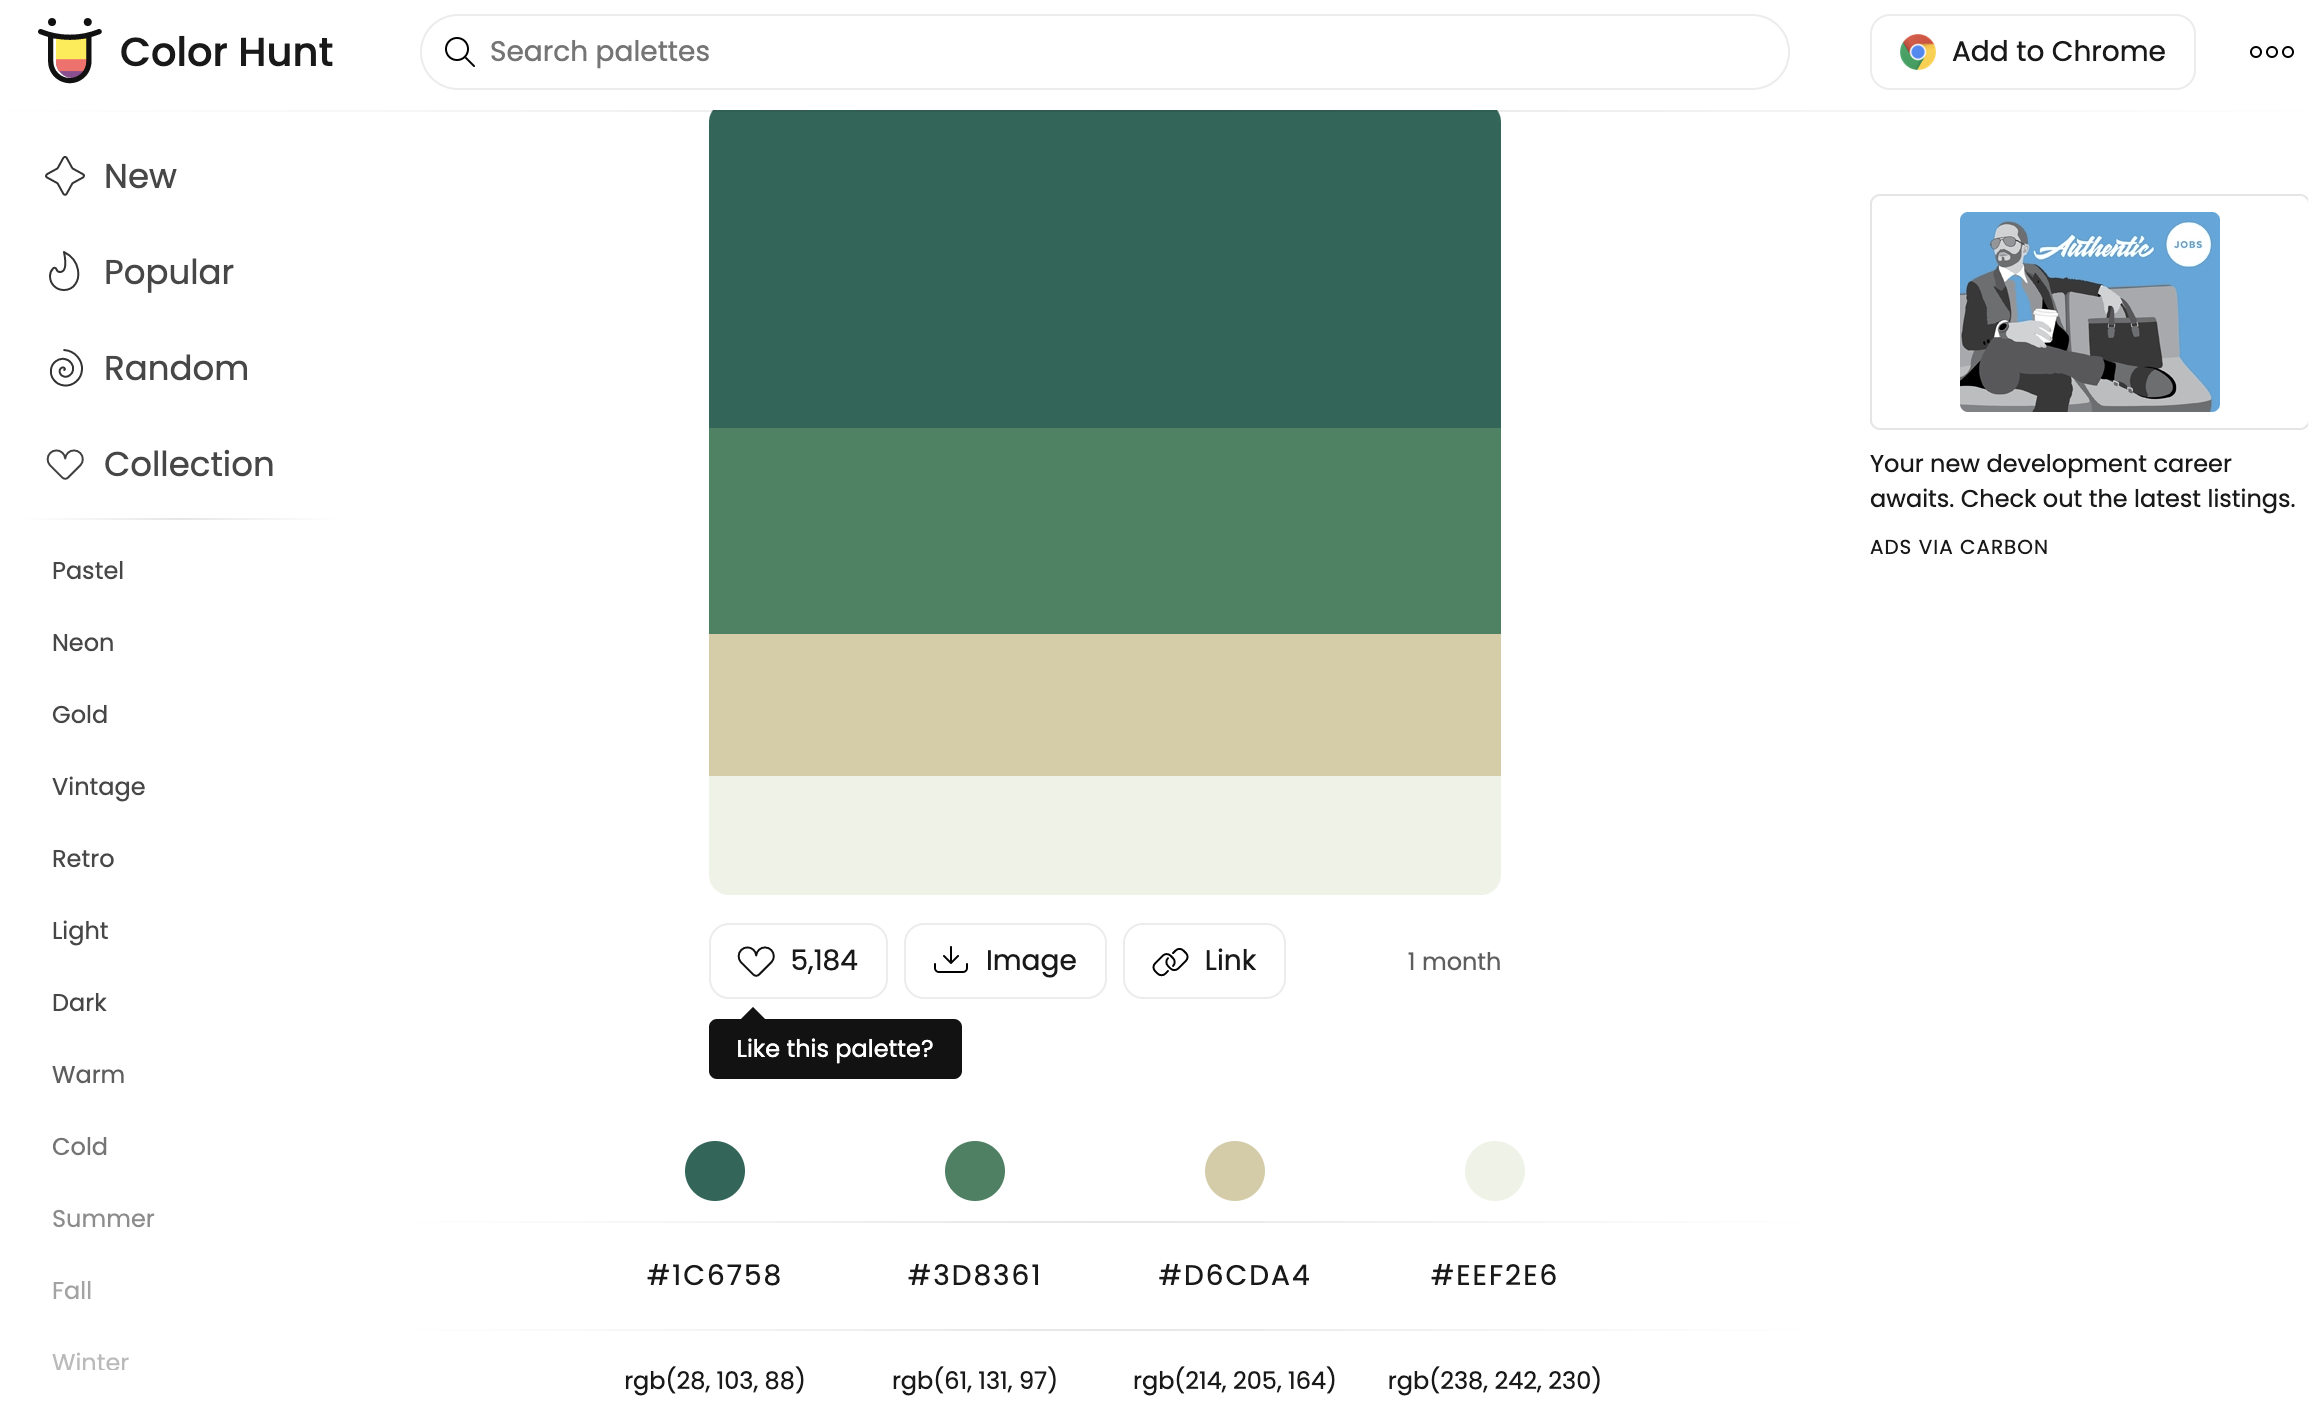Copy hex code #3D8361

click(975, 1275)
